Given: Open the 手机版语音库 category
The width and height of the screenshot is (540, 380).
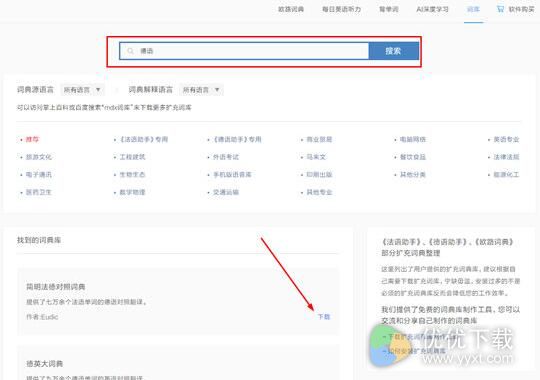Looking at the screenshot, I should 232,175.
